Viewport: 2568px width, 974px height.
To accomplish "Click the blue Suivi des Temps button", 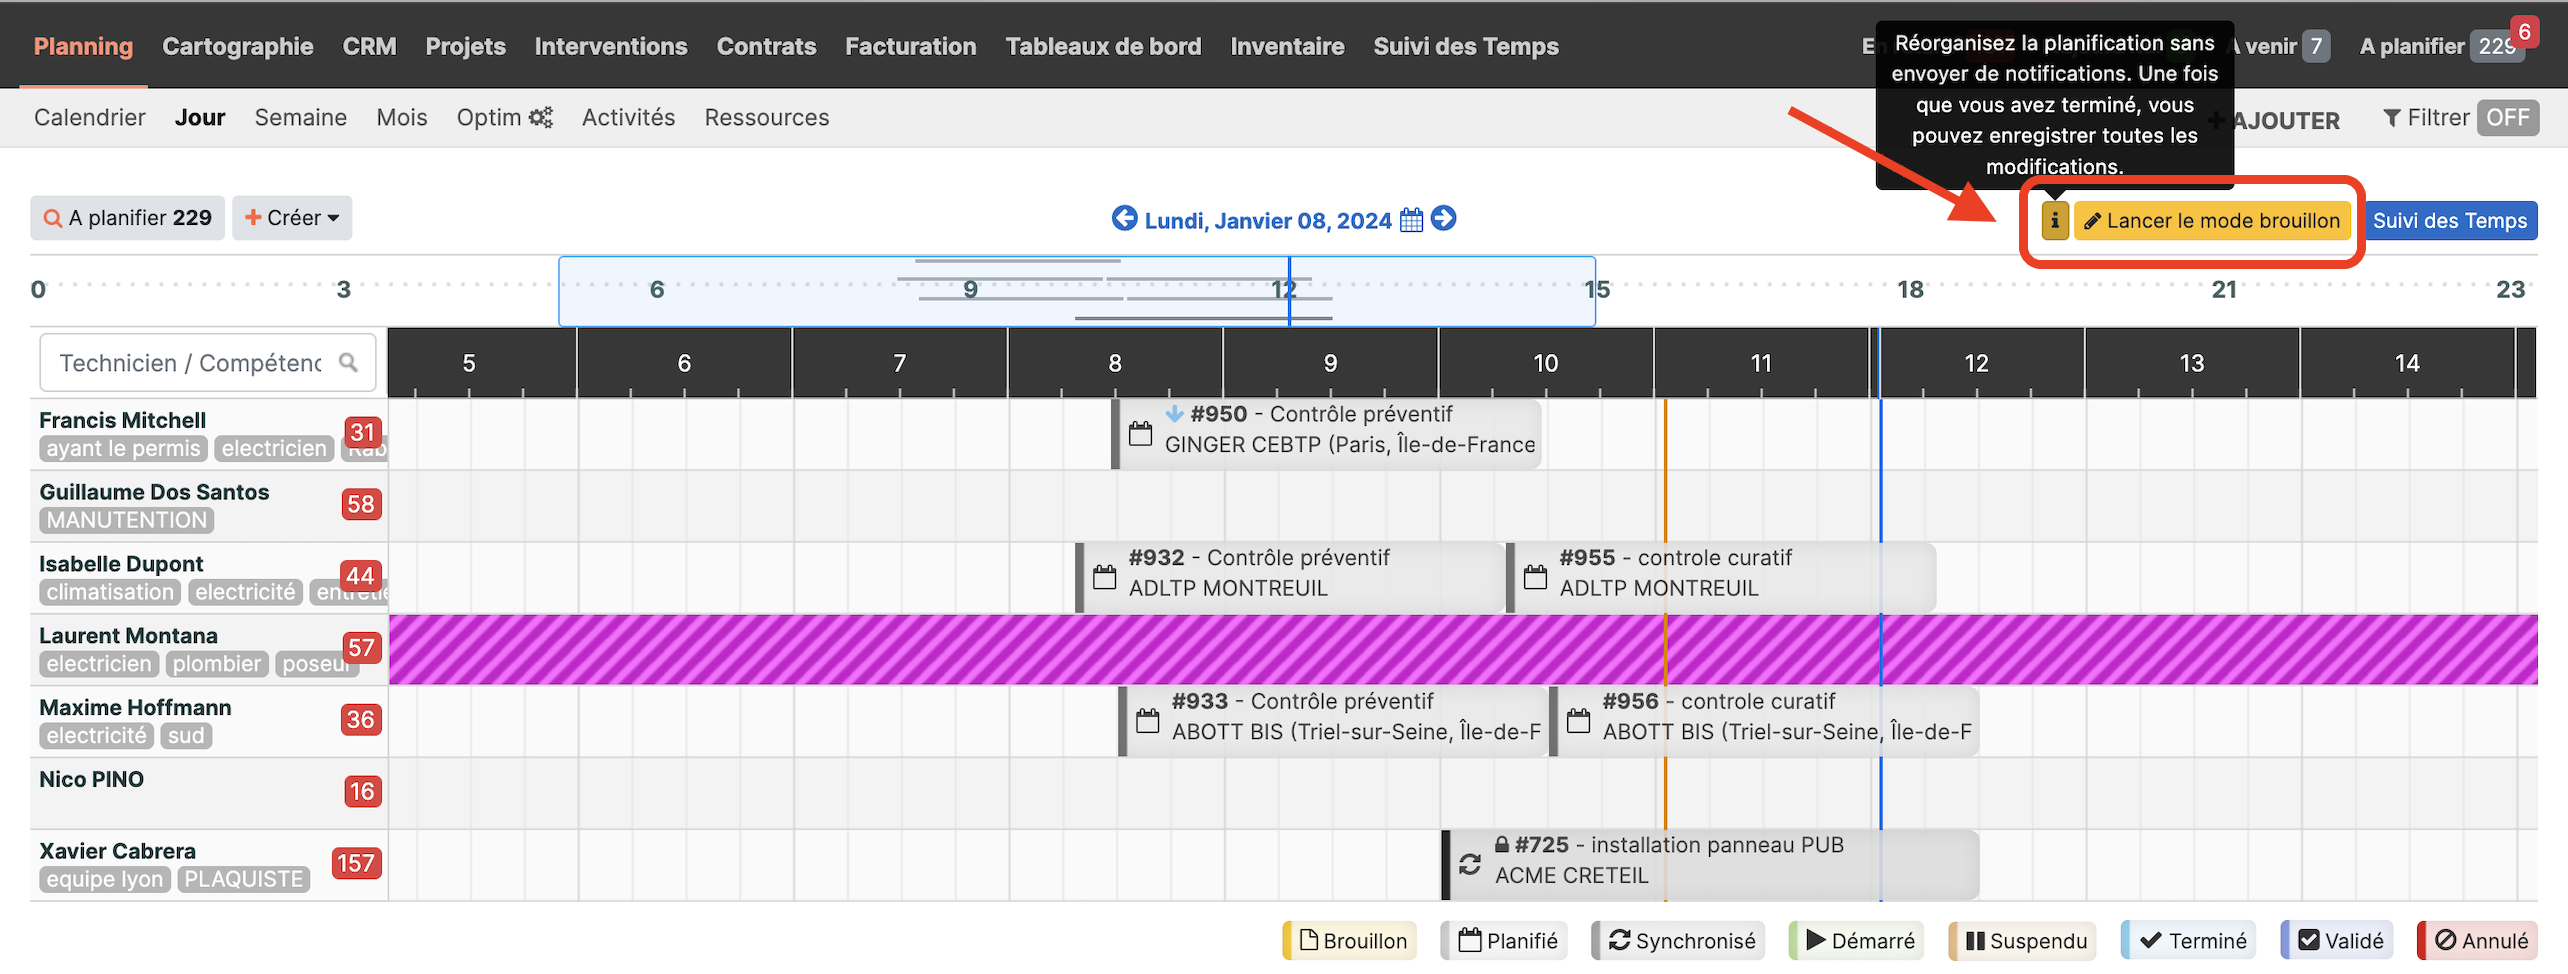I will coord(2450,221).
